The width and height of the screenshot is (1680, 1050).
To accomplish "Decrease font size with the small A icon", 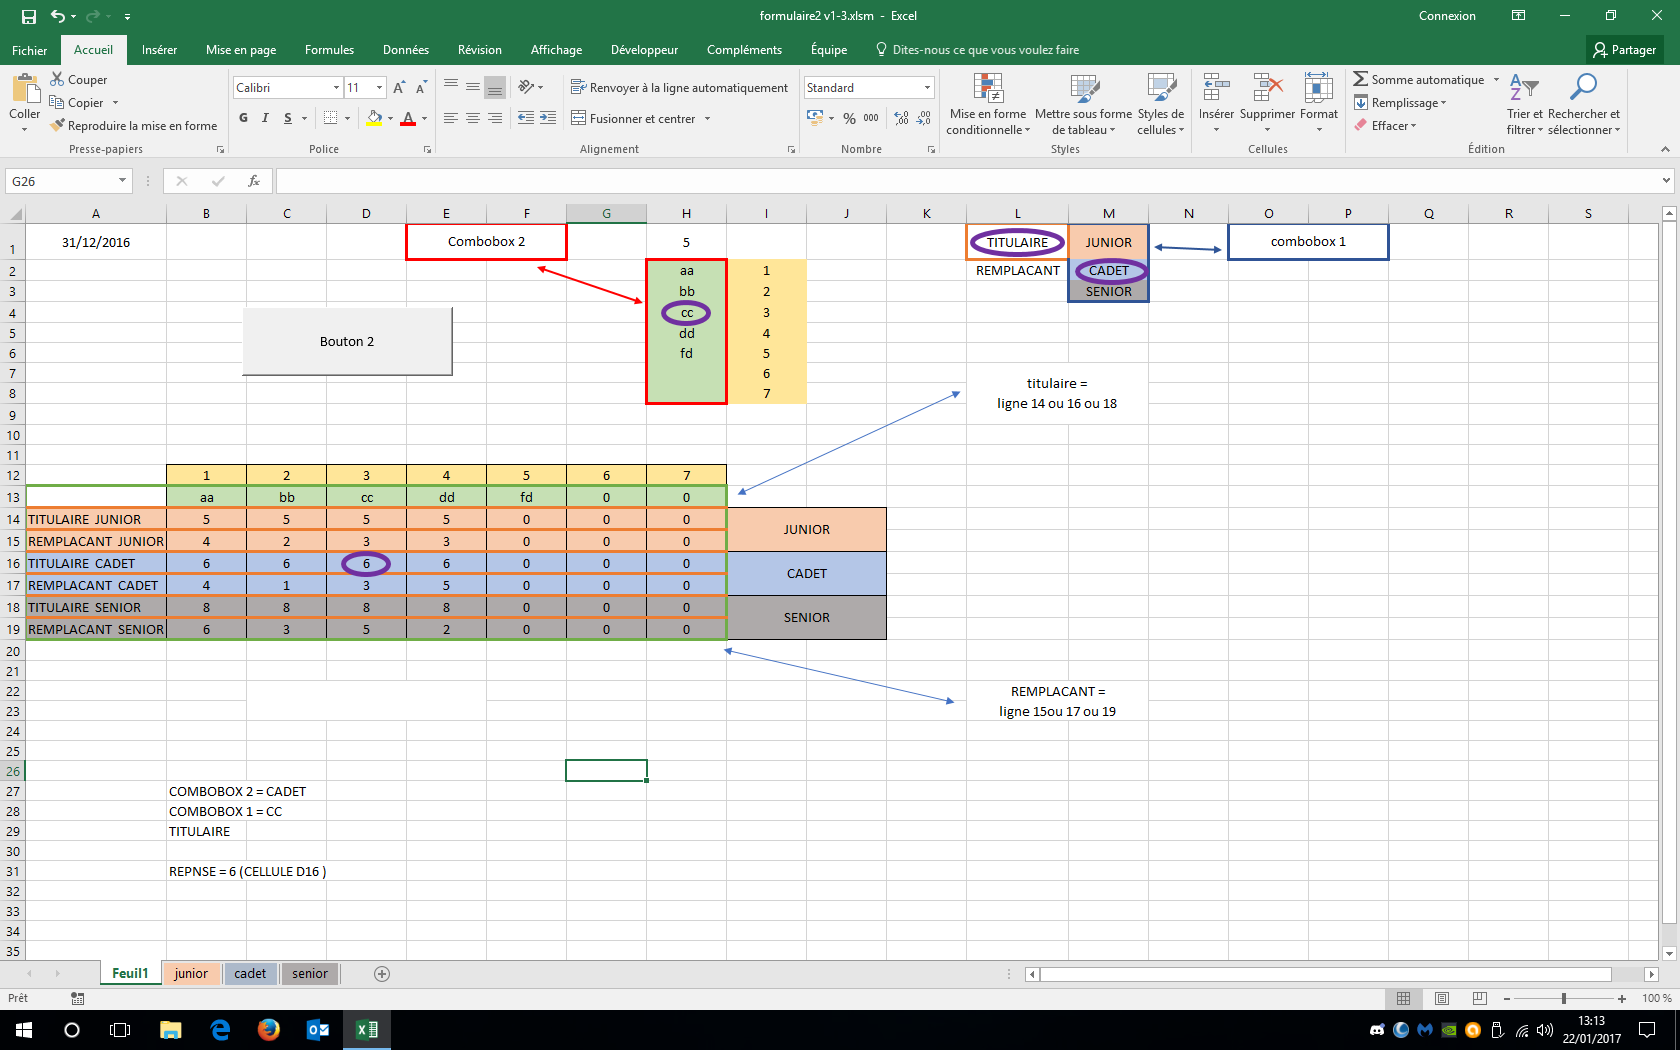I will tap(421, 88).
